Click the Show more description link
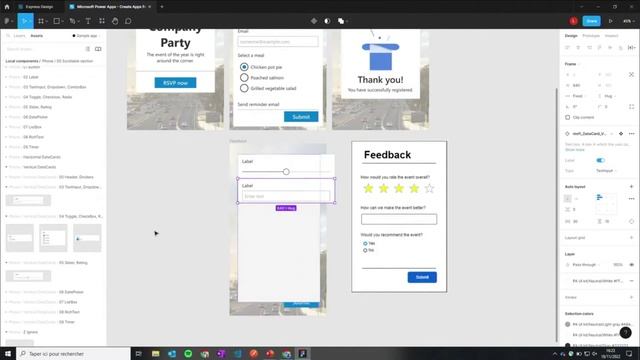Viewport: 640px width, 360px height. click(x=575, y=150)
